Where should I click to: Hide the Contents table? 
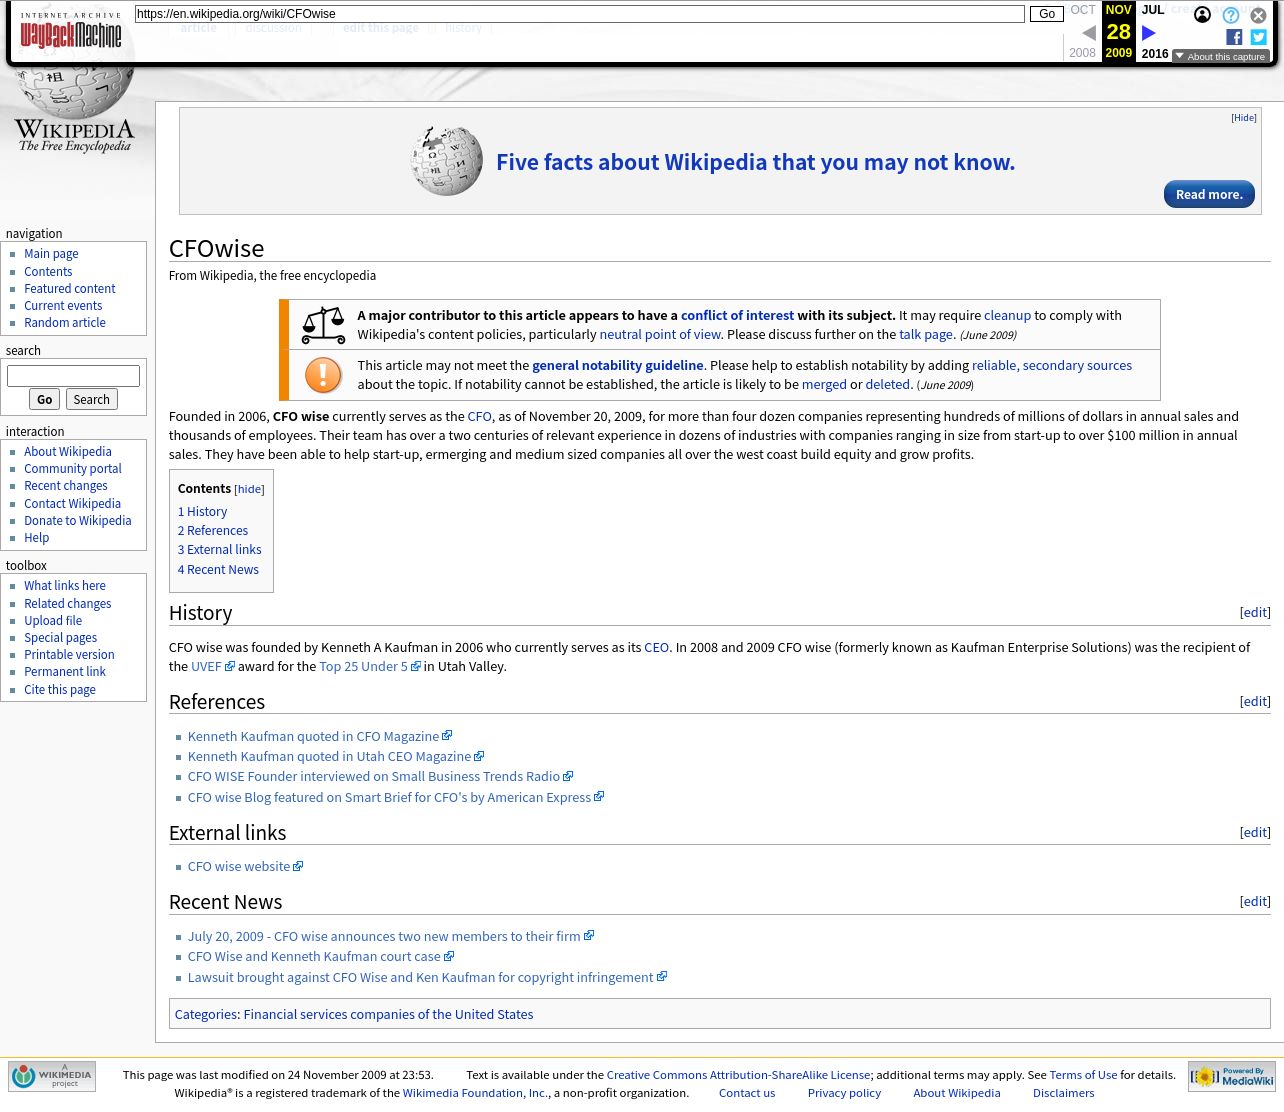249,489
